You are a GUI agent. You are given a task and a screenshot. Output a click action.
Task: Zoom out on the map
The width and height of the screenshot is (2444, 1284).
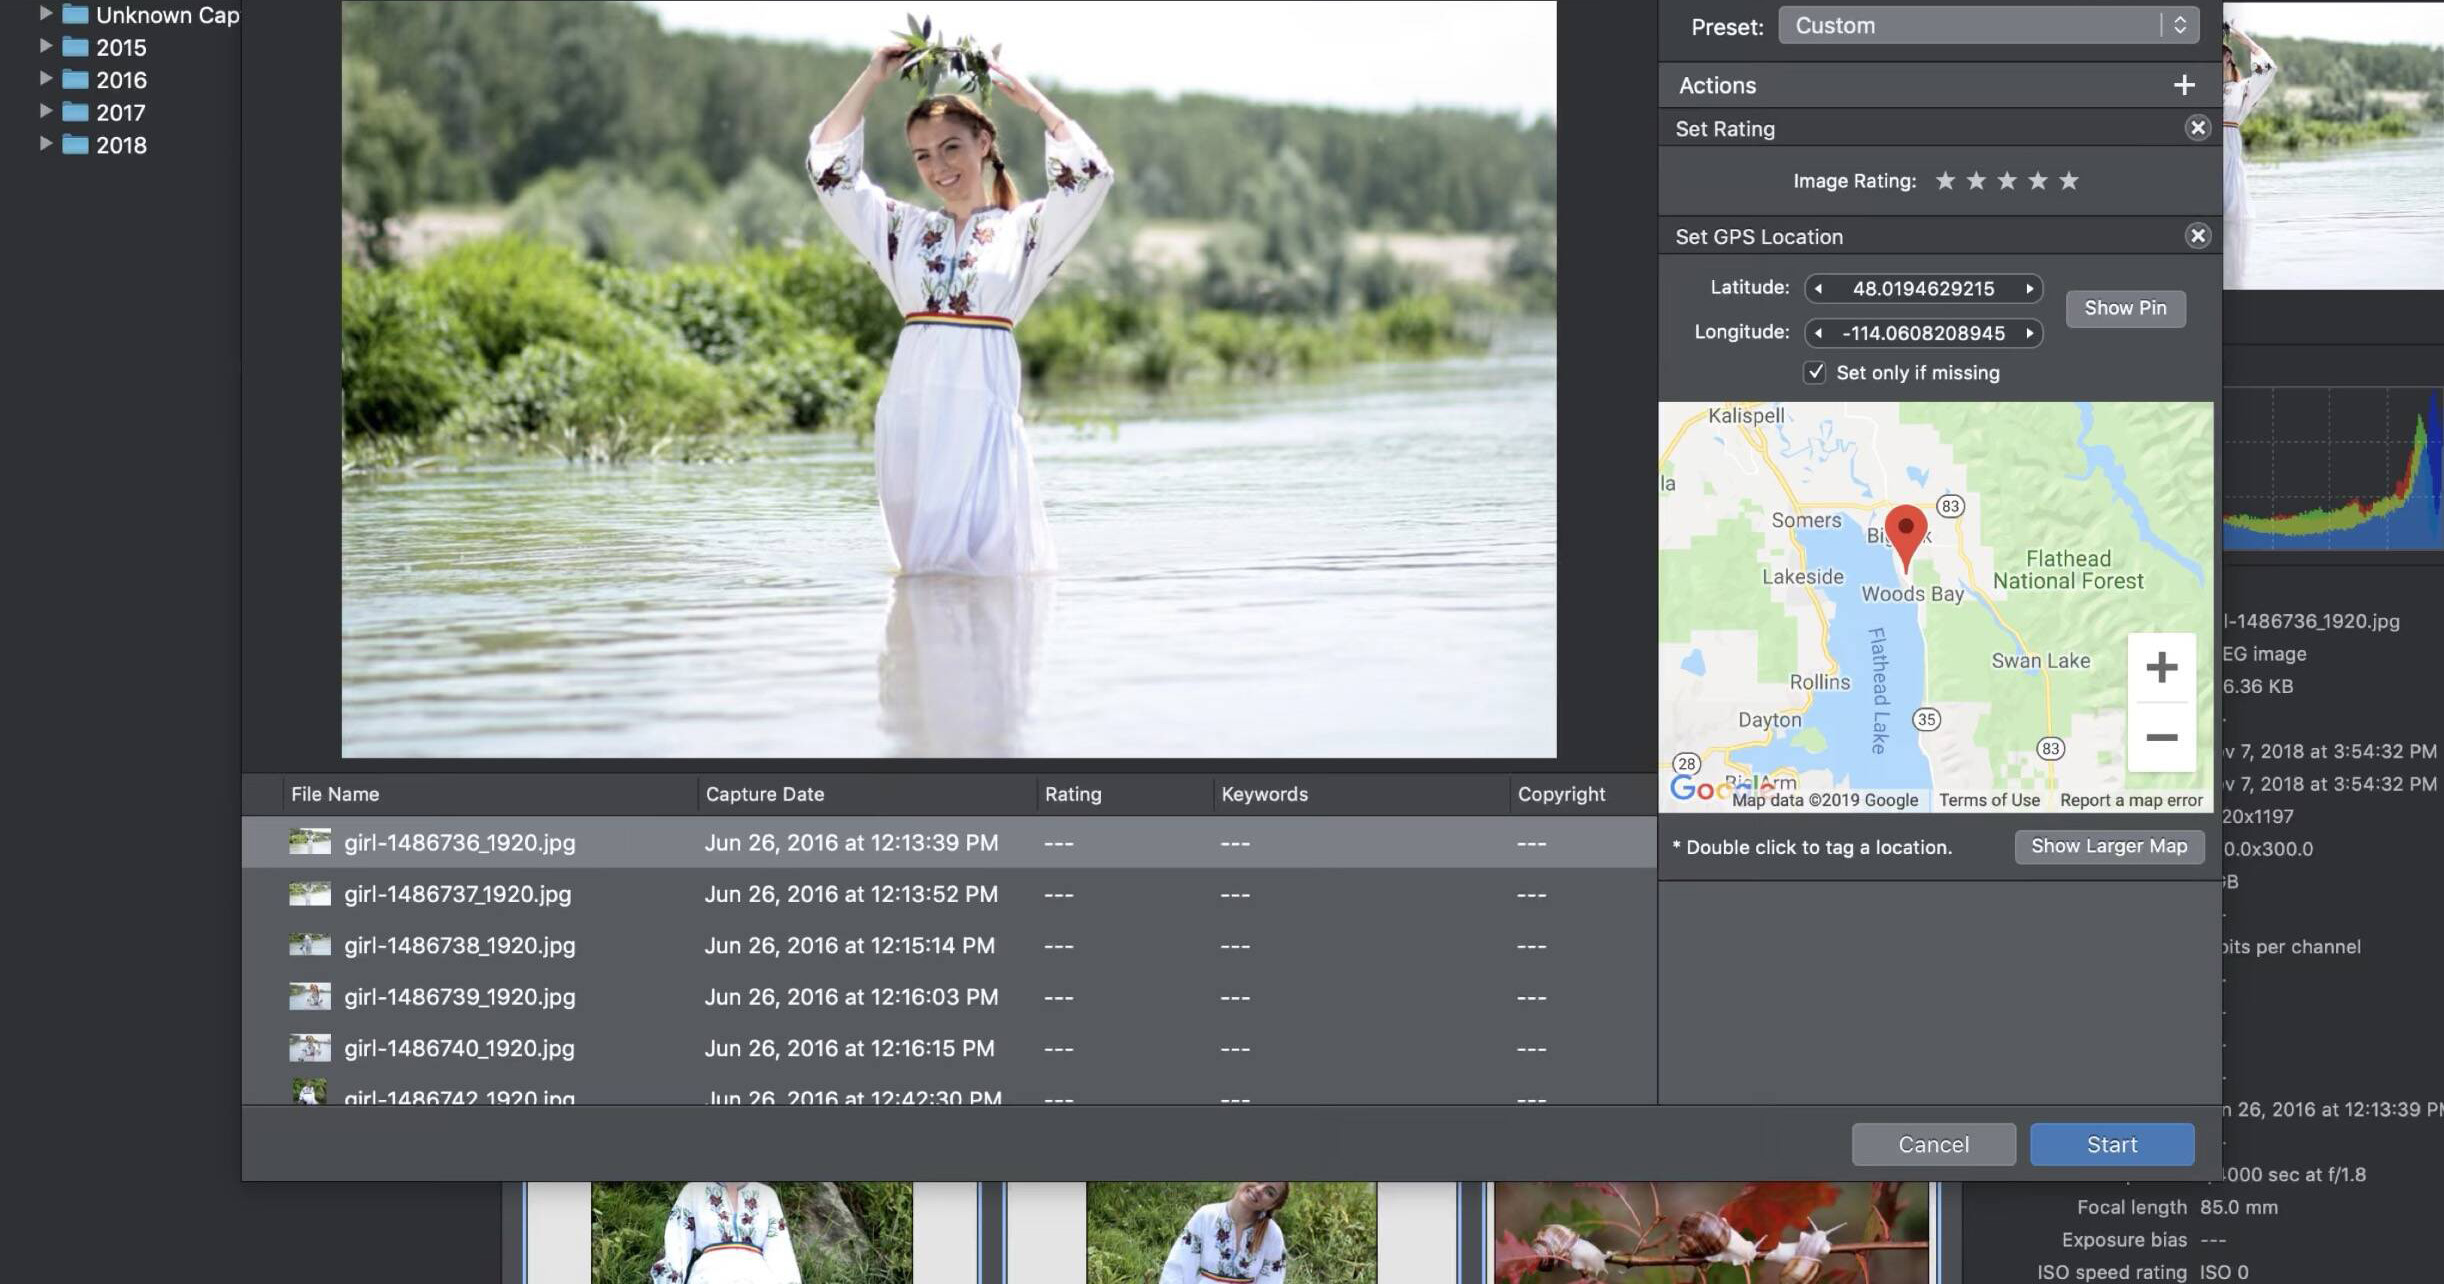coord(2161,738)
